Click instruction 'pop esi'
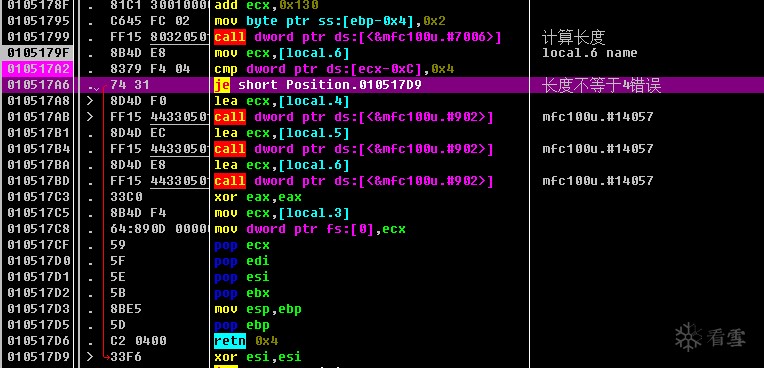Screen dimensions: 764x368 (x=242, y=277)
